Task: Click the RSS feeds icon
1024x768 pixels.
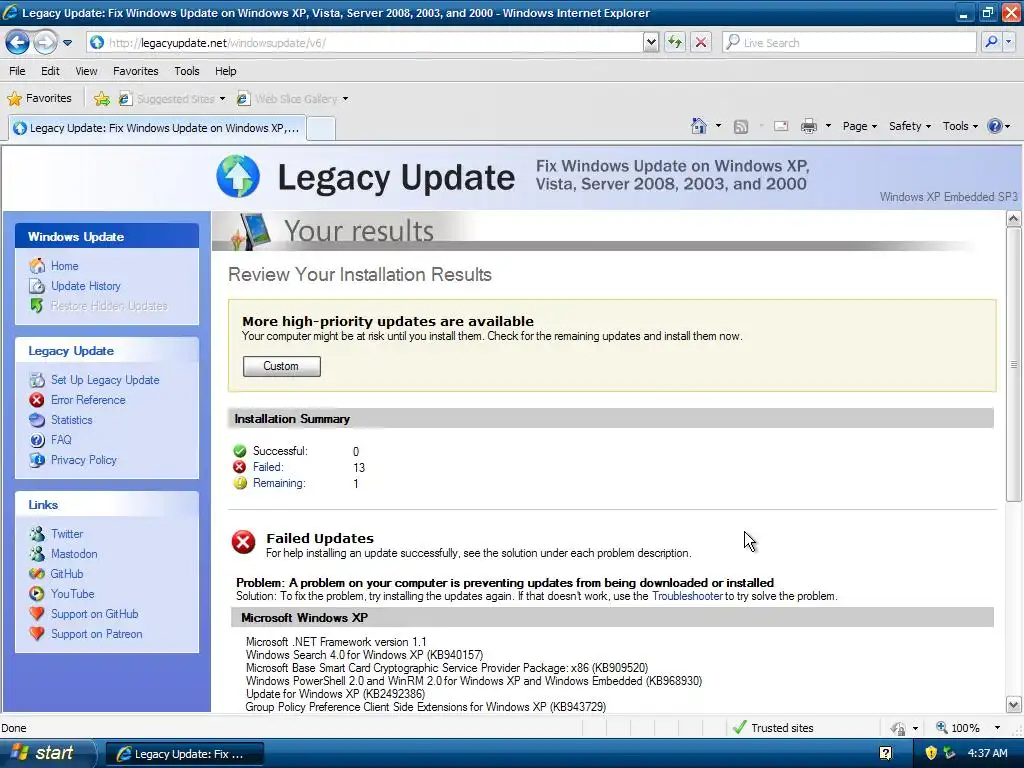Action: [741, 127]
